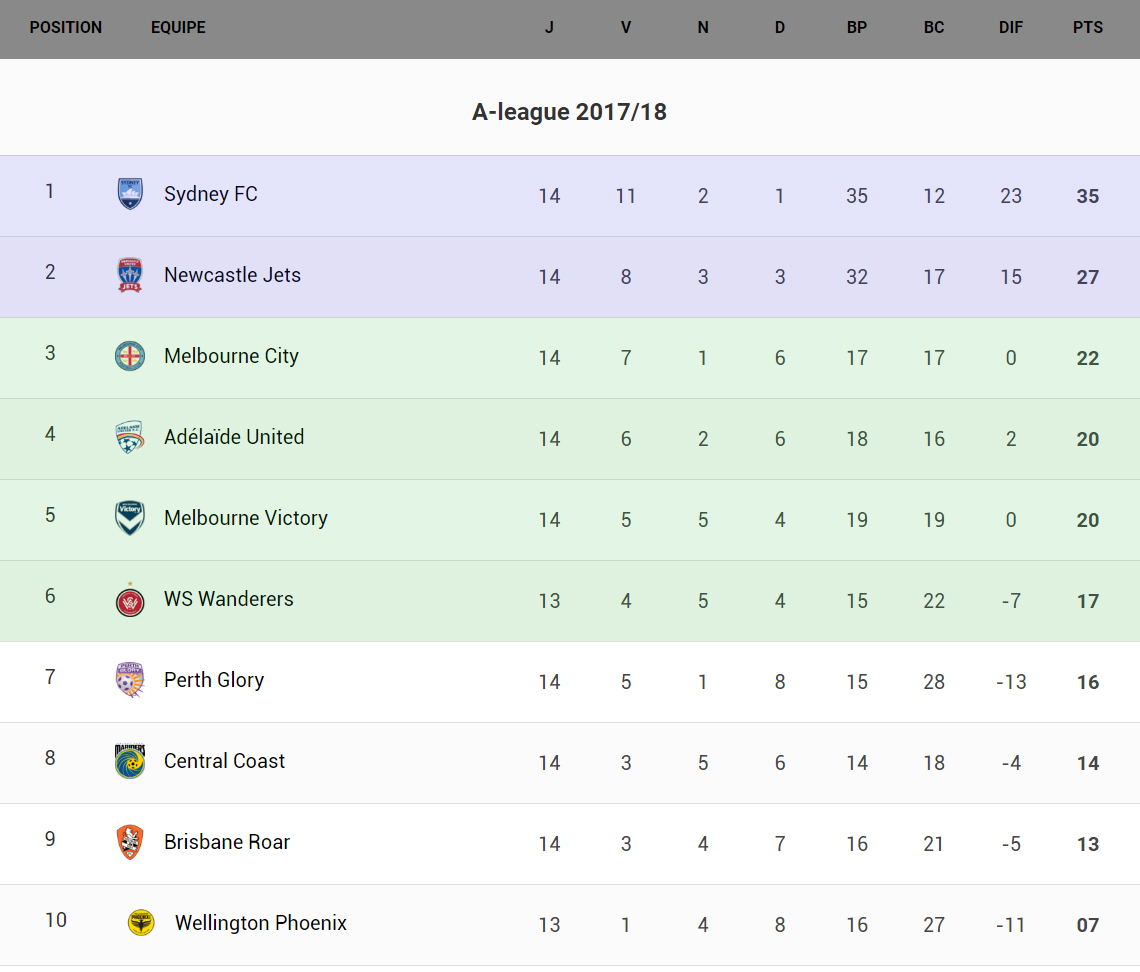
Task: Select the WS Wanderers round badge
Action: point(130,600)
